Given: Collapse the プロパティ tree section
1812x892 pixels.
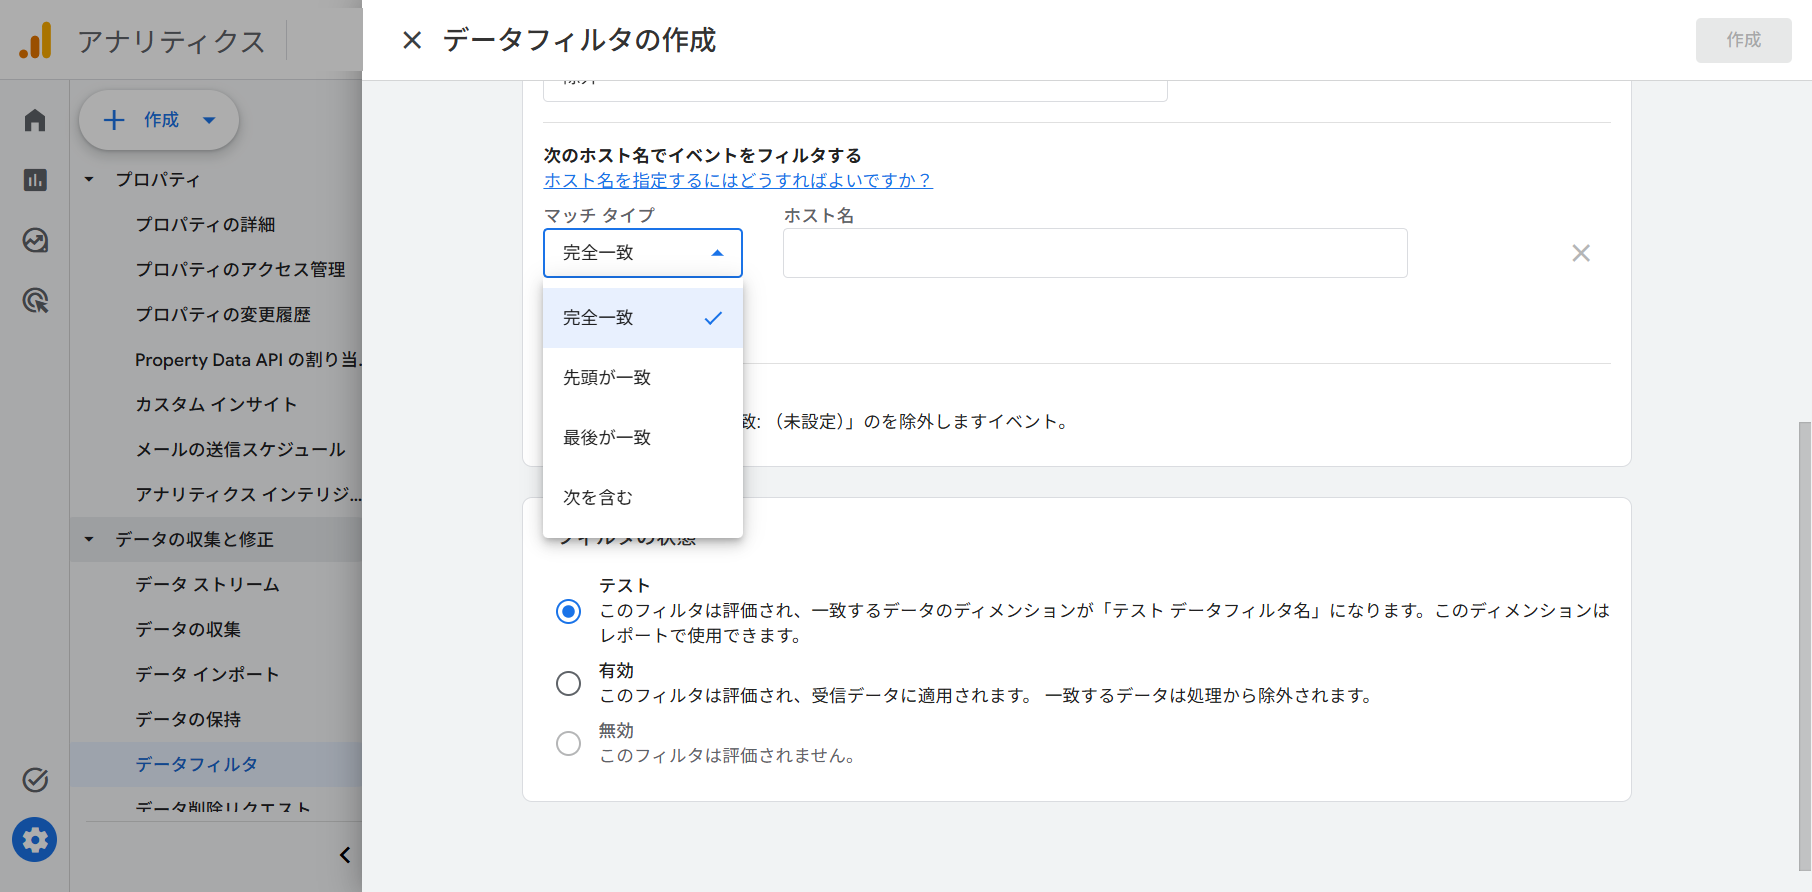Looking at the screenshot, I should 89,180.
